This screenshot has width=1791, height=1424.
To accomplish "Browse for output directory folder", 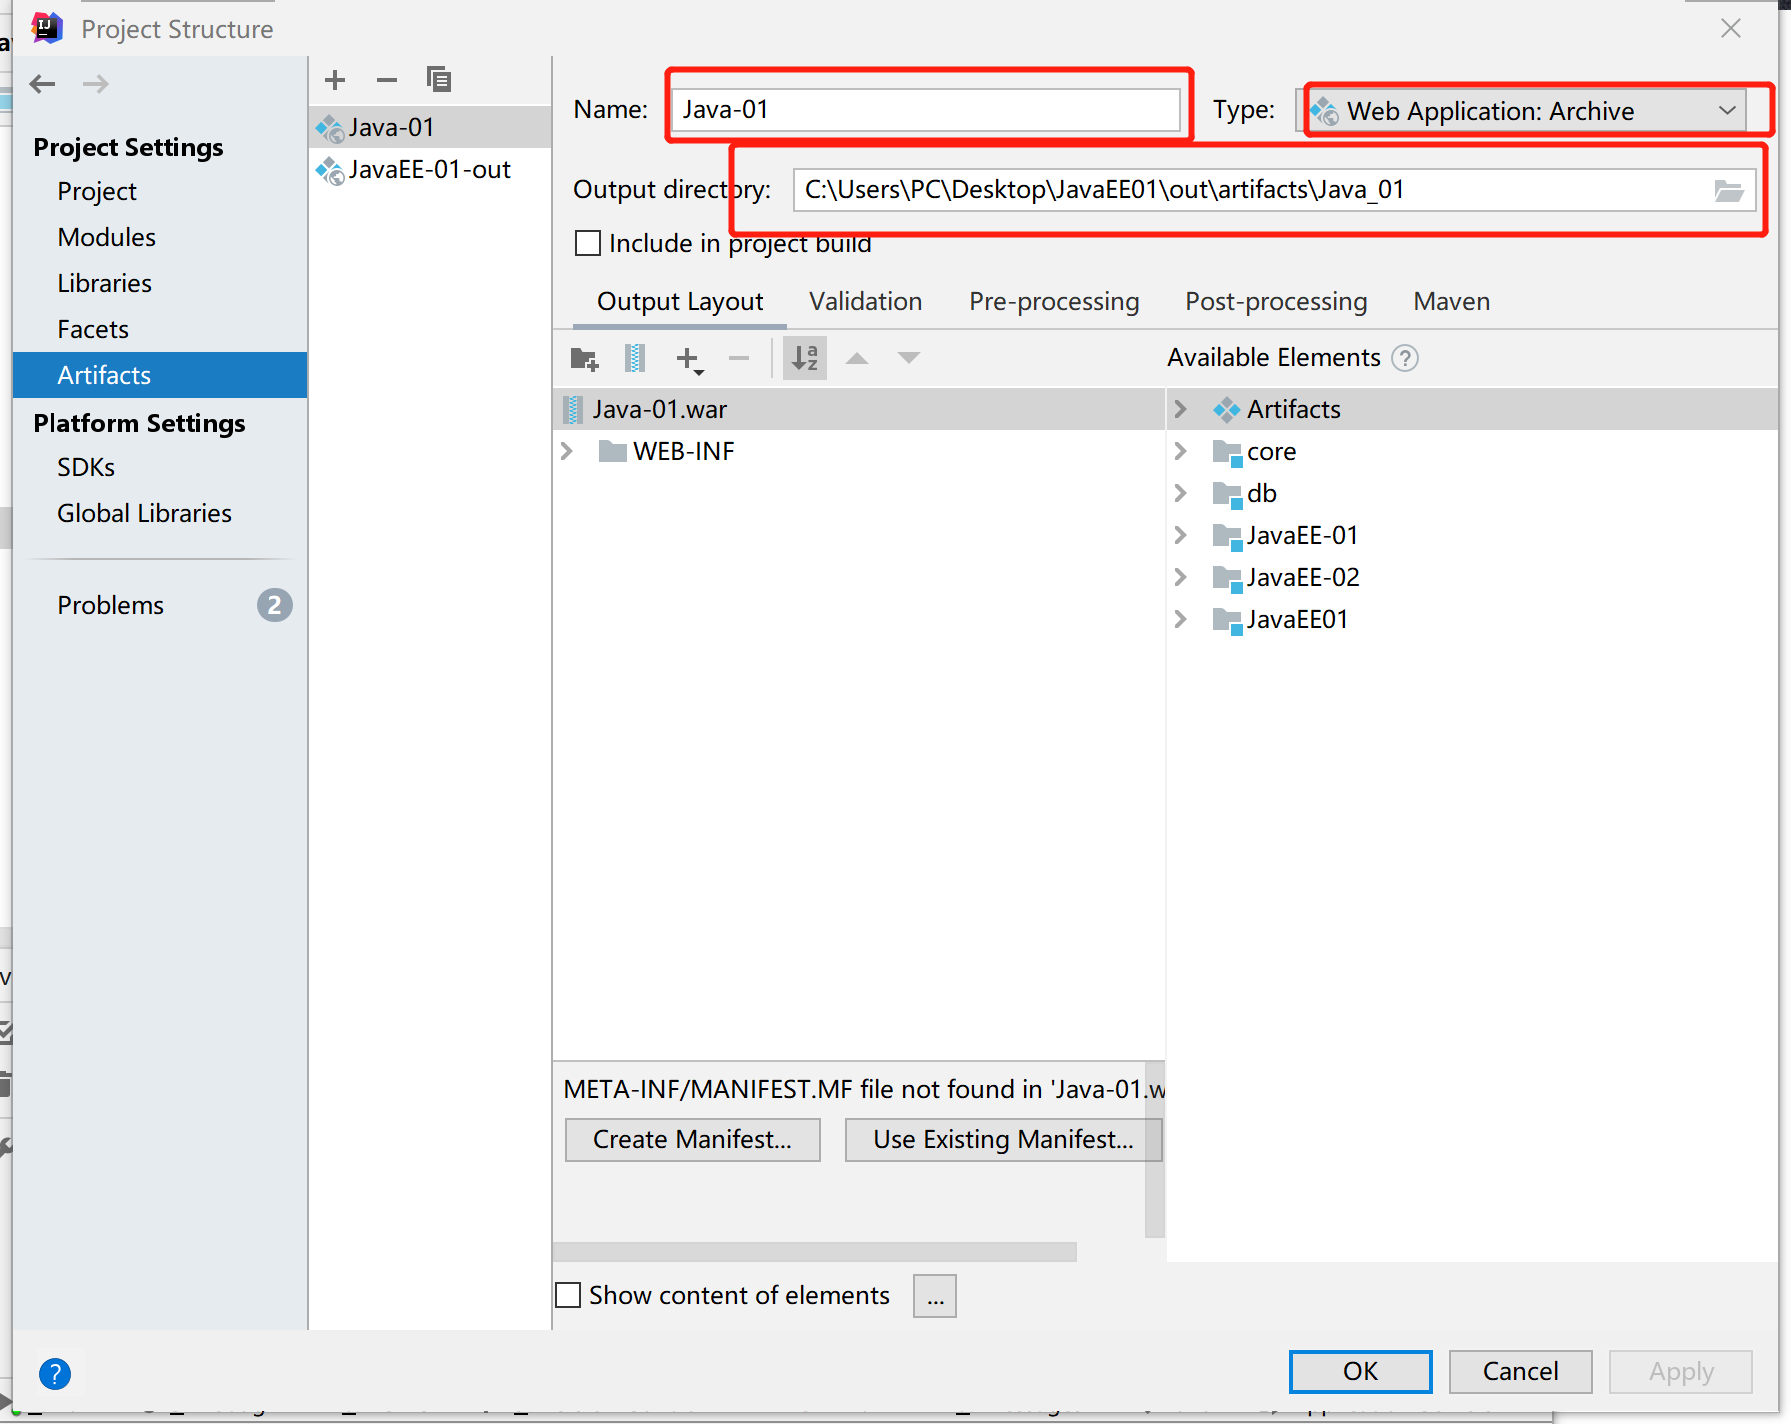I will click(1729, 190).
